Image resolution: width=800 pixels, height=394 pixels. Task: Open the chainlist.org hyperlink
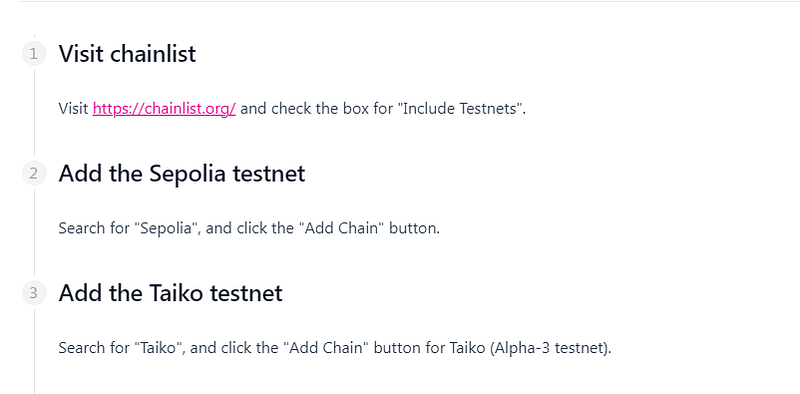point(164,109)
